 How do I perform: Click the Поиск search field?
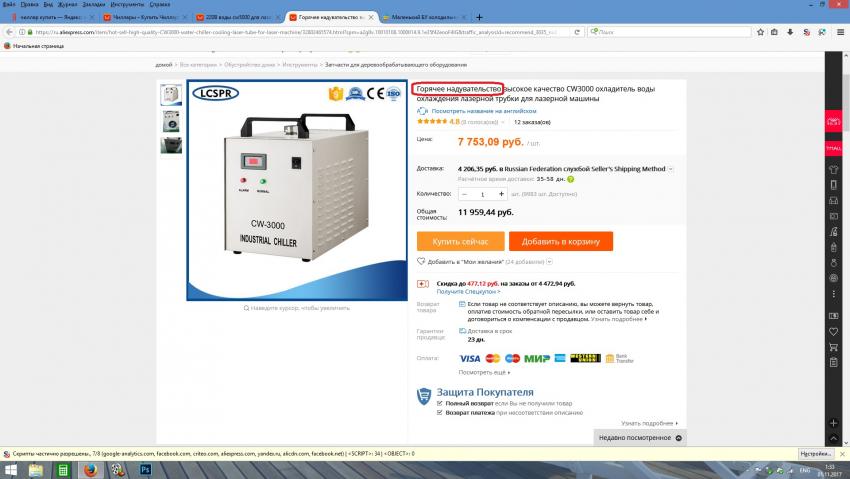pos(670,32)
